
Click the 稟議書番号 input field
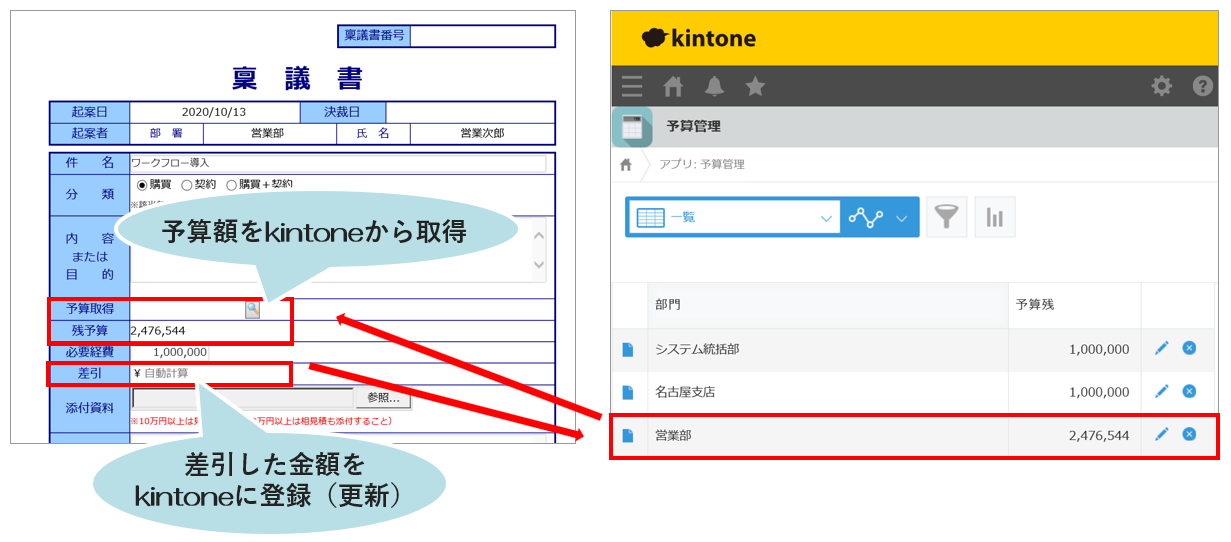click(x=482, y=36)
